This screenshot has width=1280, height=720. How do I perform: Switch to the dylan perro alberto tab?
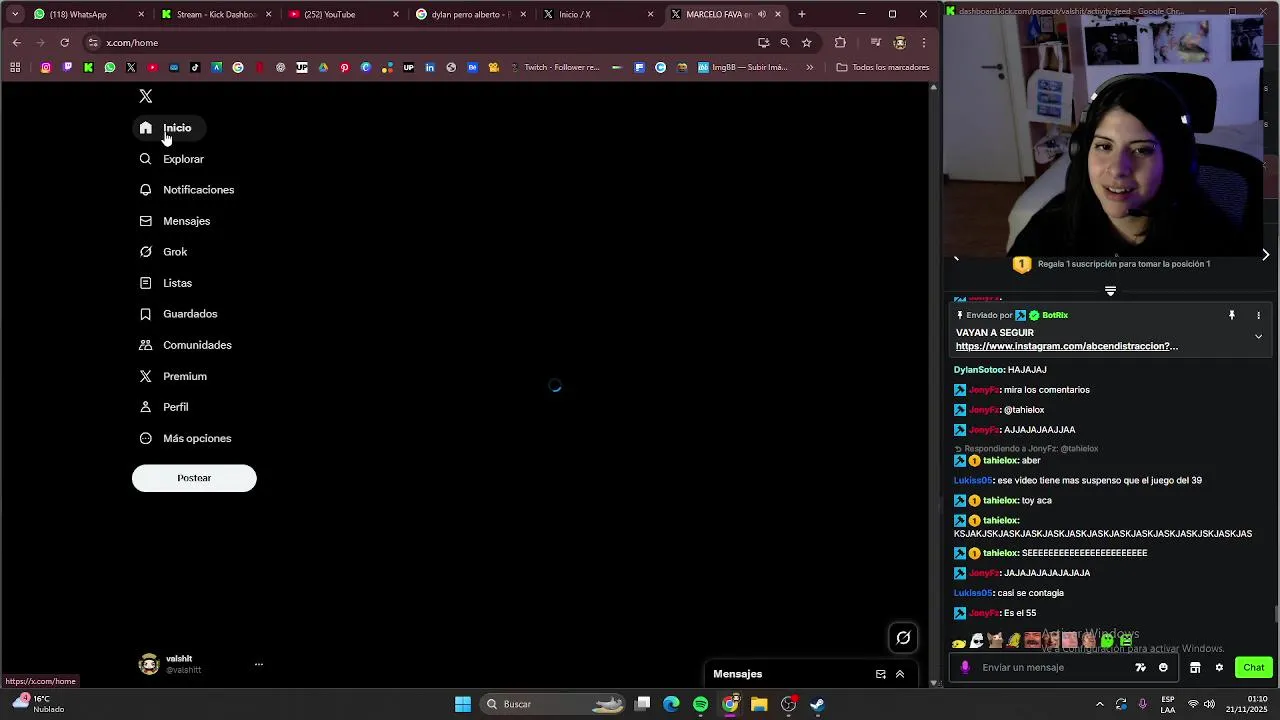tap(470, 14)
